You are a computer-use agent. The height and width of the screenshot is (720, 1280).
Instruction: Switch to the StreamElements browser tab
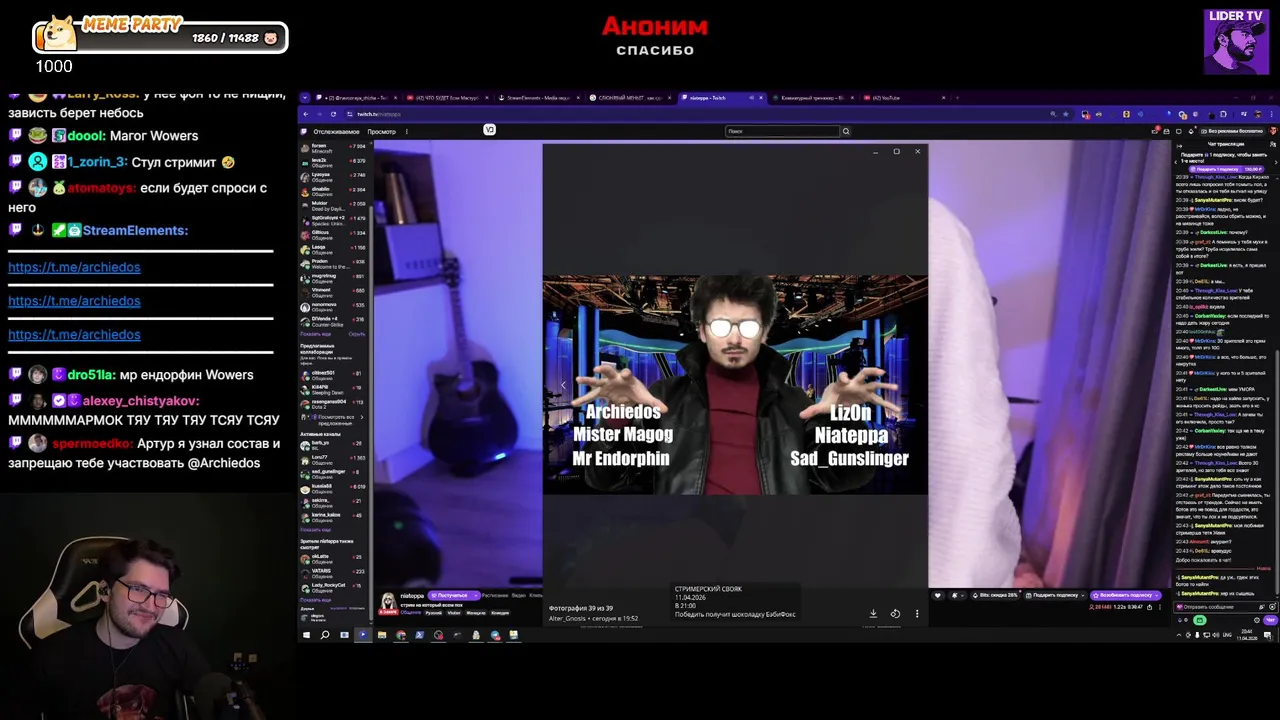click(540, 97)
